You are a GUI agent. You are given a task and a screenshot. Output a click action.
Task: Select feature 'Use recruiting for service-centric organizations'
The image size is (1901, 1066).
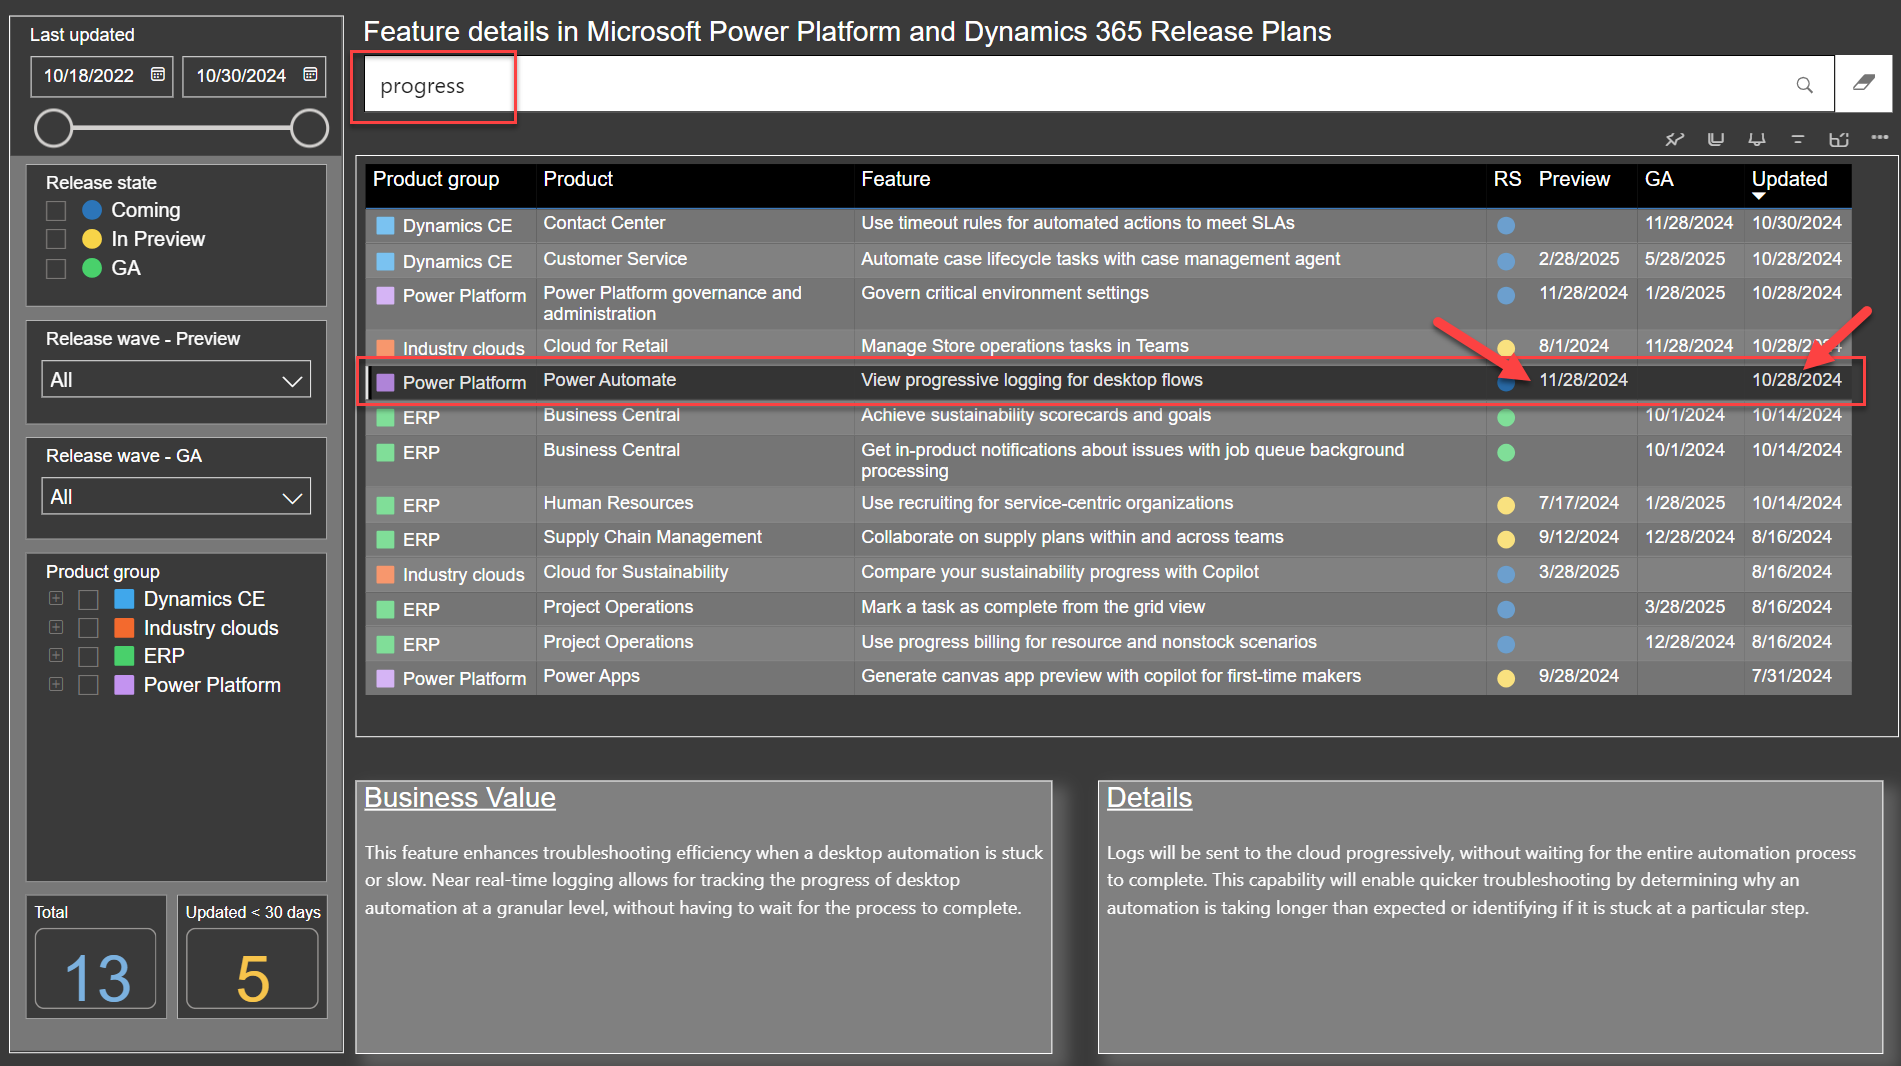pos(1047,503)
